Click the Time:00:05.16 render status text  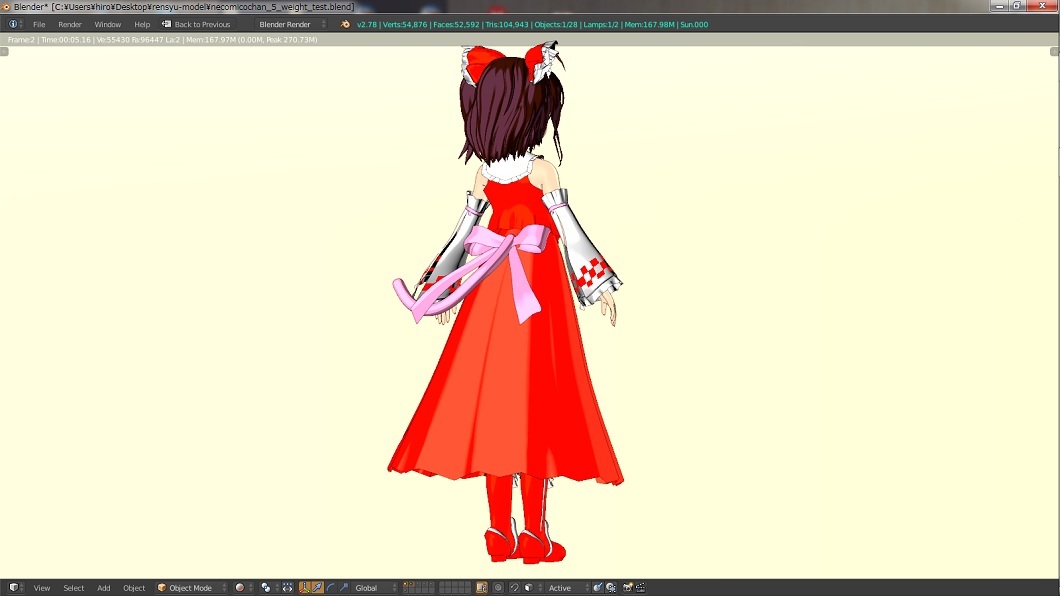point(66,40)
